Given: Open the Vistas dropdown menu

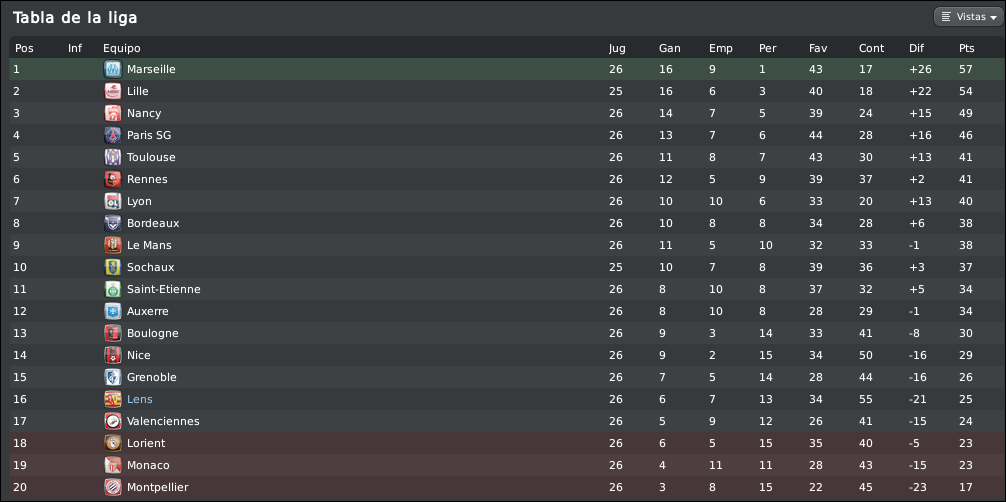Looking at the screenshot, I should (966, 17).
